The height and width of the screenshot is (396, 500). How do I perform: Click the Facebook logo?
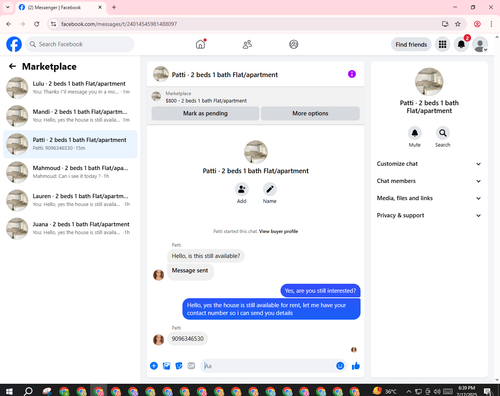[14, 44]
